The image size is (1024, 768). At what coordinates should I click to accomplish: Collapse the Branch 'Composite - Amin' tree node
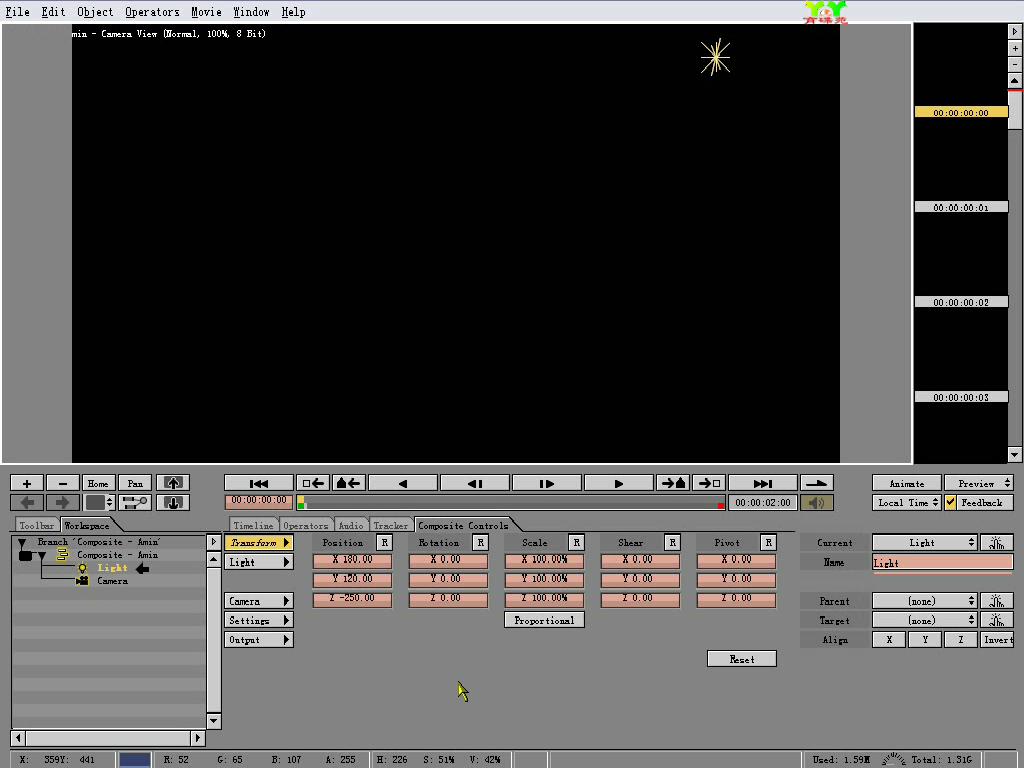pyautogui.click(x=22, y=543)
